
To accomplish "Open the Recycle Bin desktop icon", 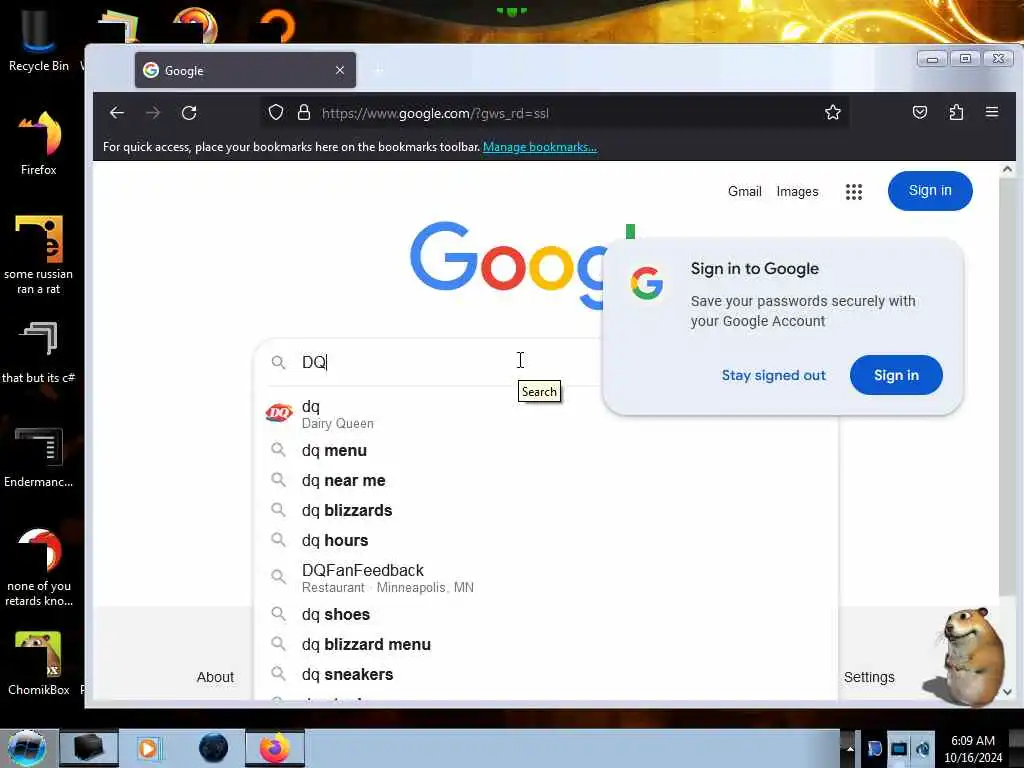I will [x=38, y=42].
